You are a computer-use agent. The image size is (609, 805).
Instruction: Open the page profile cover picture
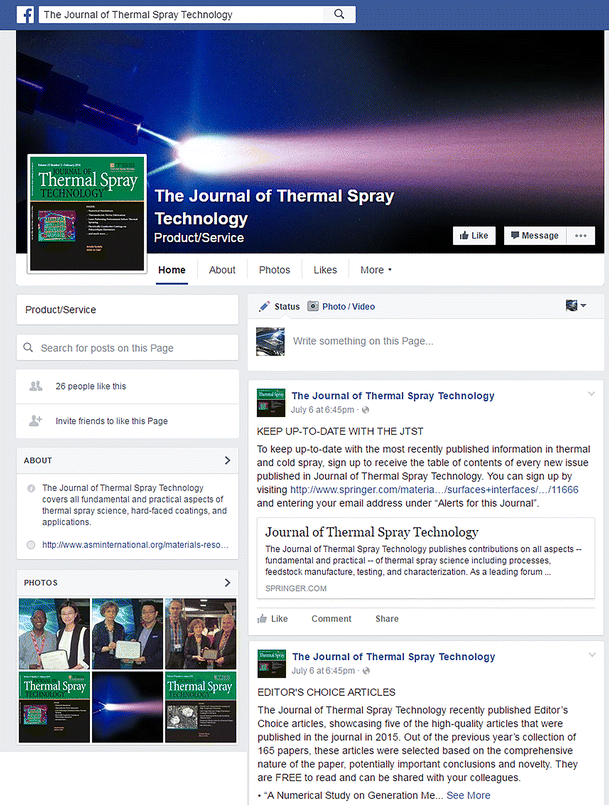click(87, 213)
